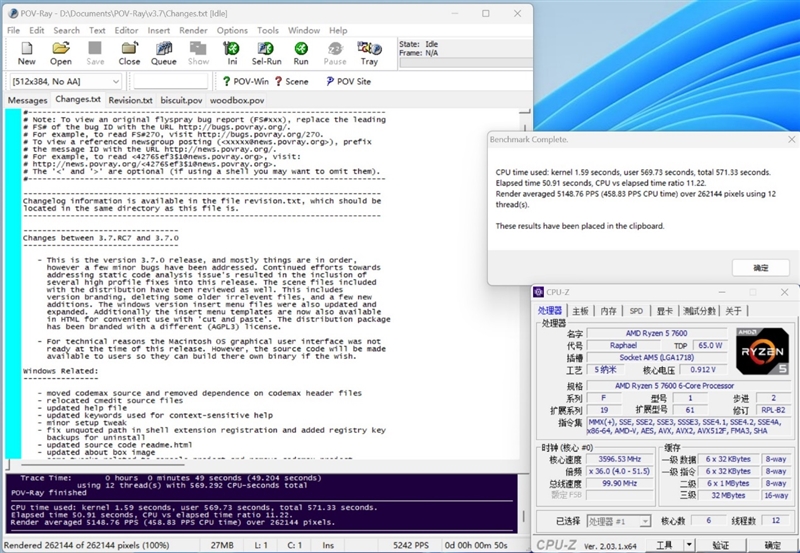Click the New file toolbar icon
800x553 pixels.
point(26,52)
